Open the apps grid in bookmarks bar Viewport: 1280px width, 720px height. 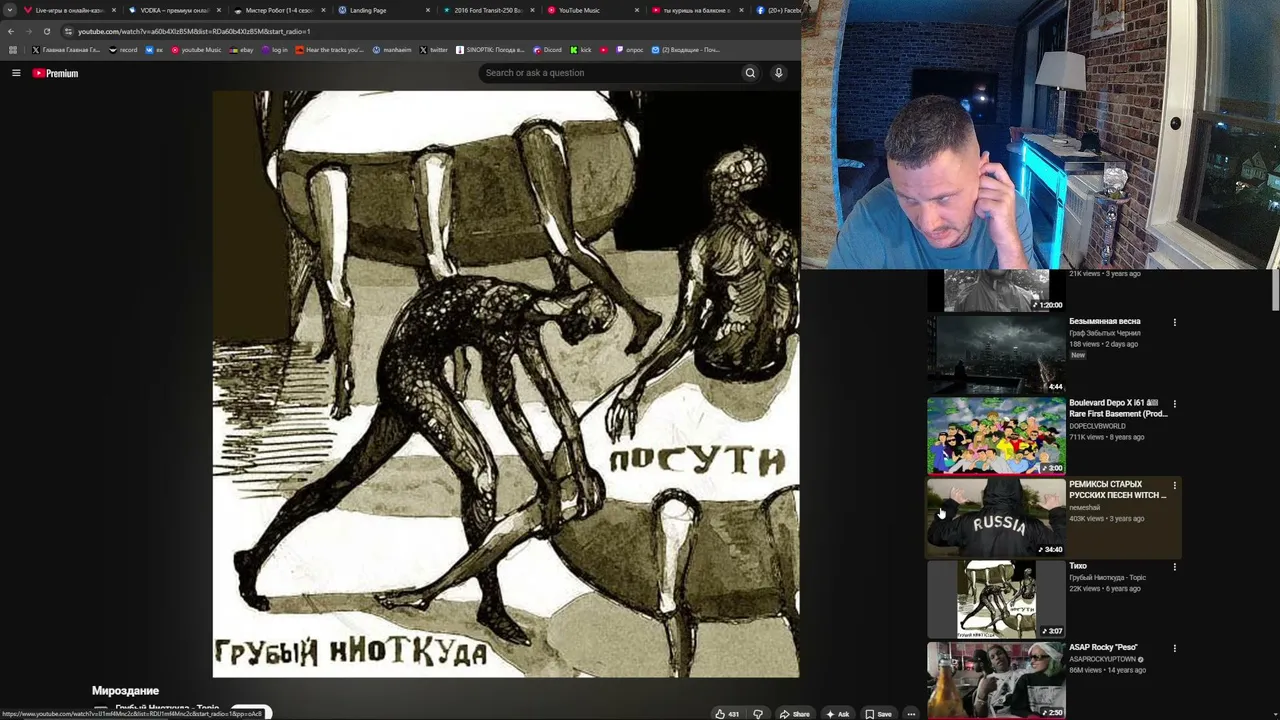click(x=13, y=50)
